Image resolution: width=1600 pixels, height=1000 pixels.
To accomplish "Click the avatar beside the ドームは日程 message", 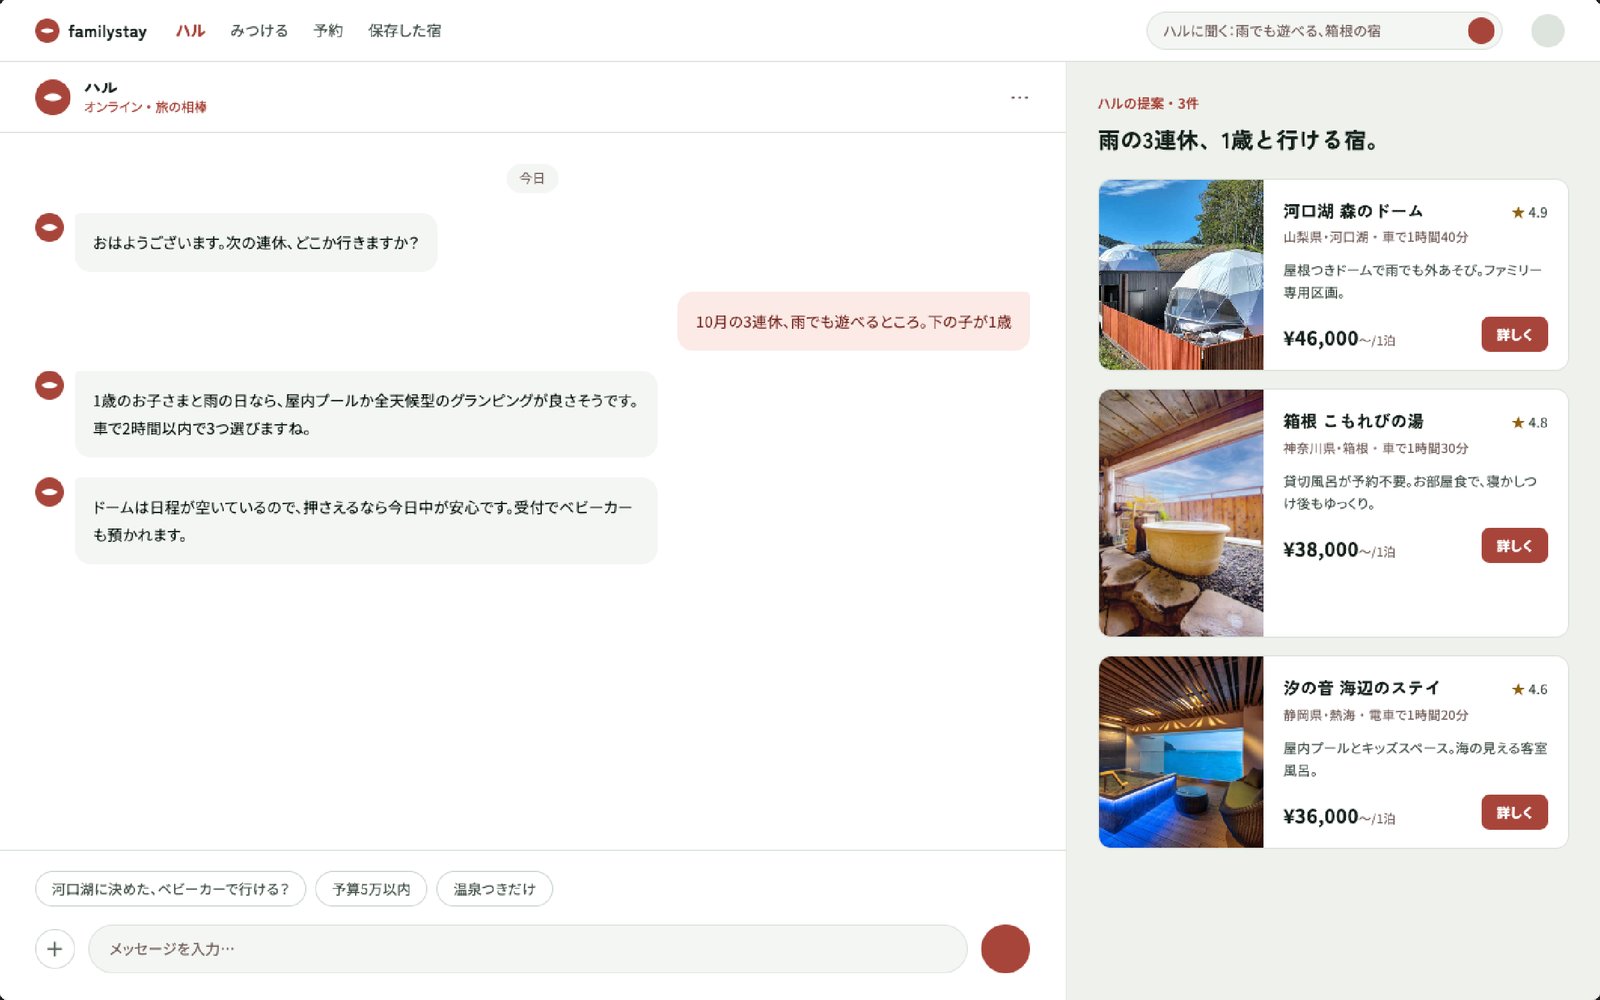I will (49, 492).
